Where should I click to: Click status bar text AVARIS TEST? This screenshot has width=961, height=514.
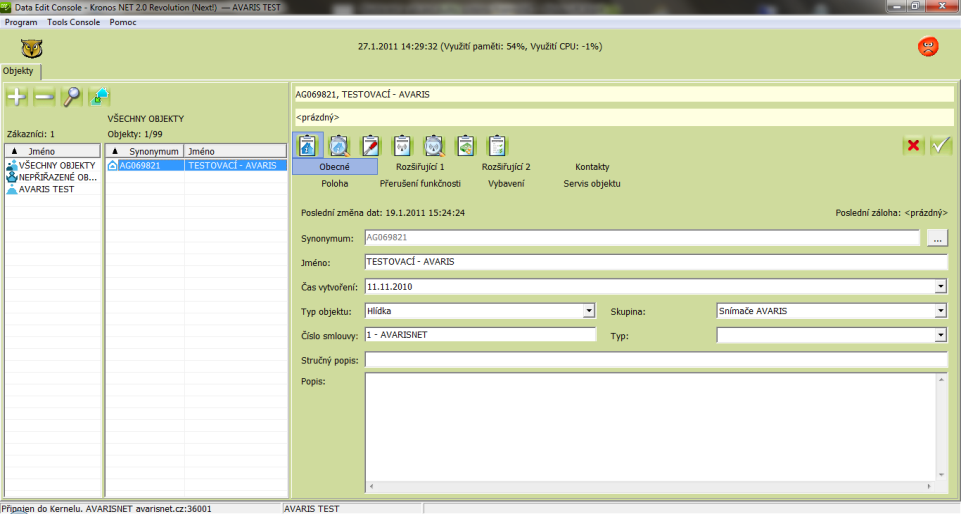coord(311,508)
